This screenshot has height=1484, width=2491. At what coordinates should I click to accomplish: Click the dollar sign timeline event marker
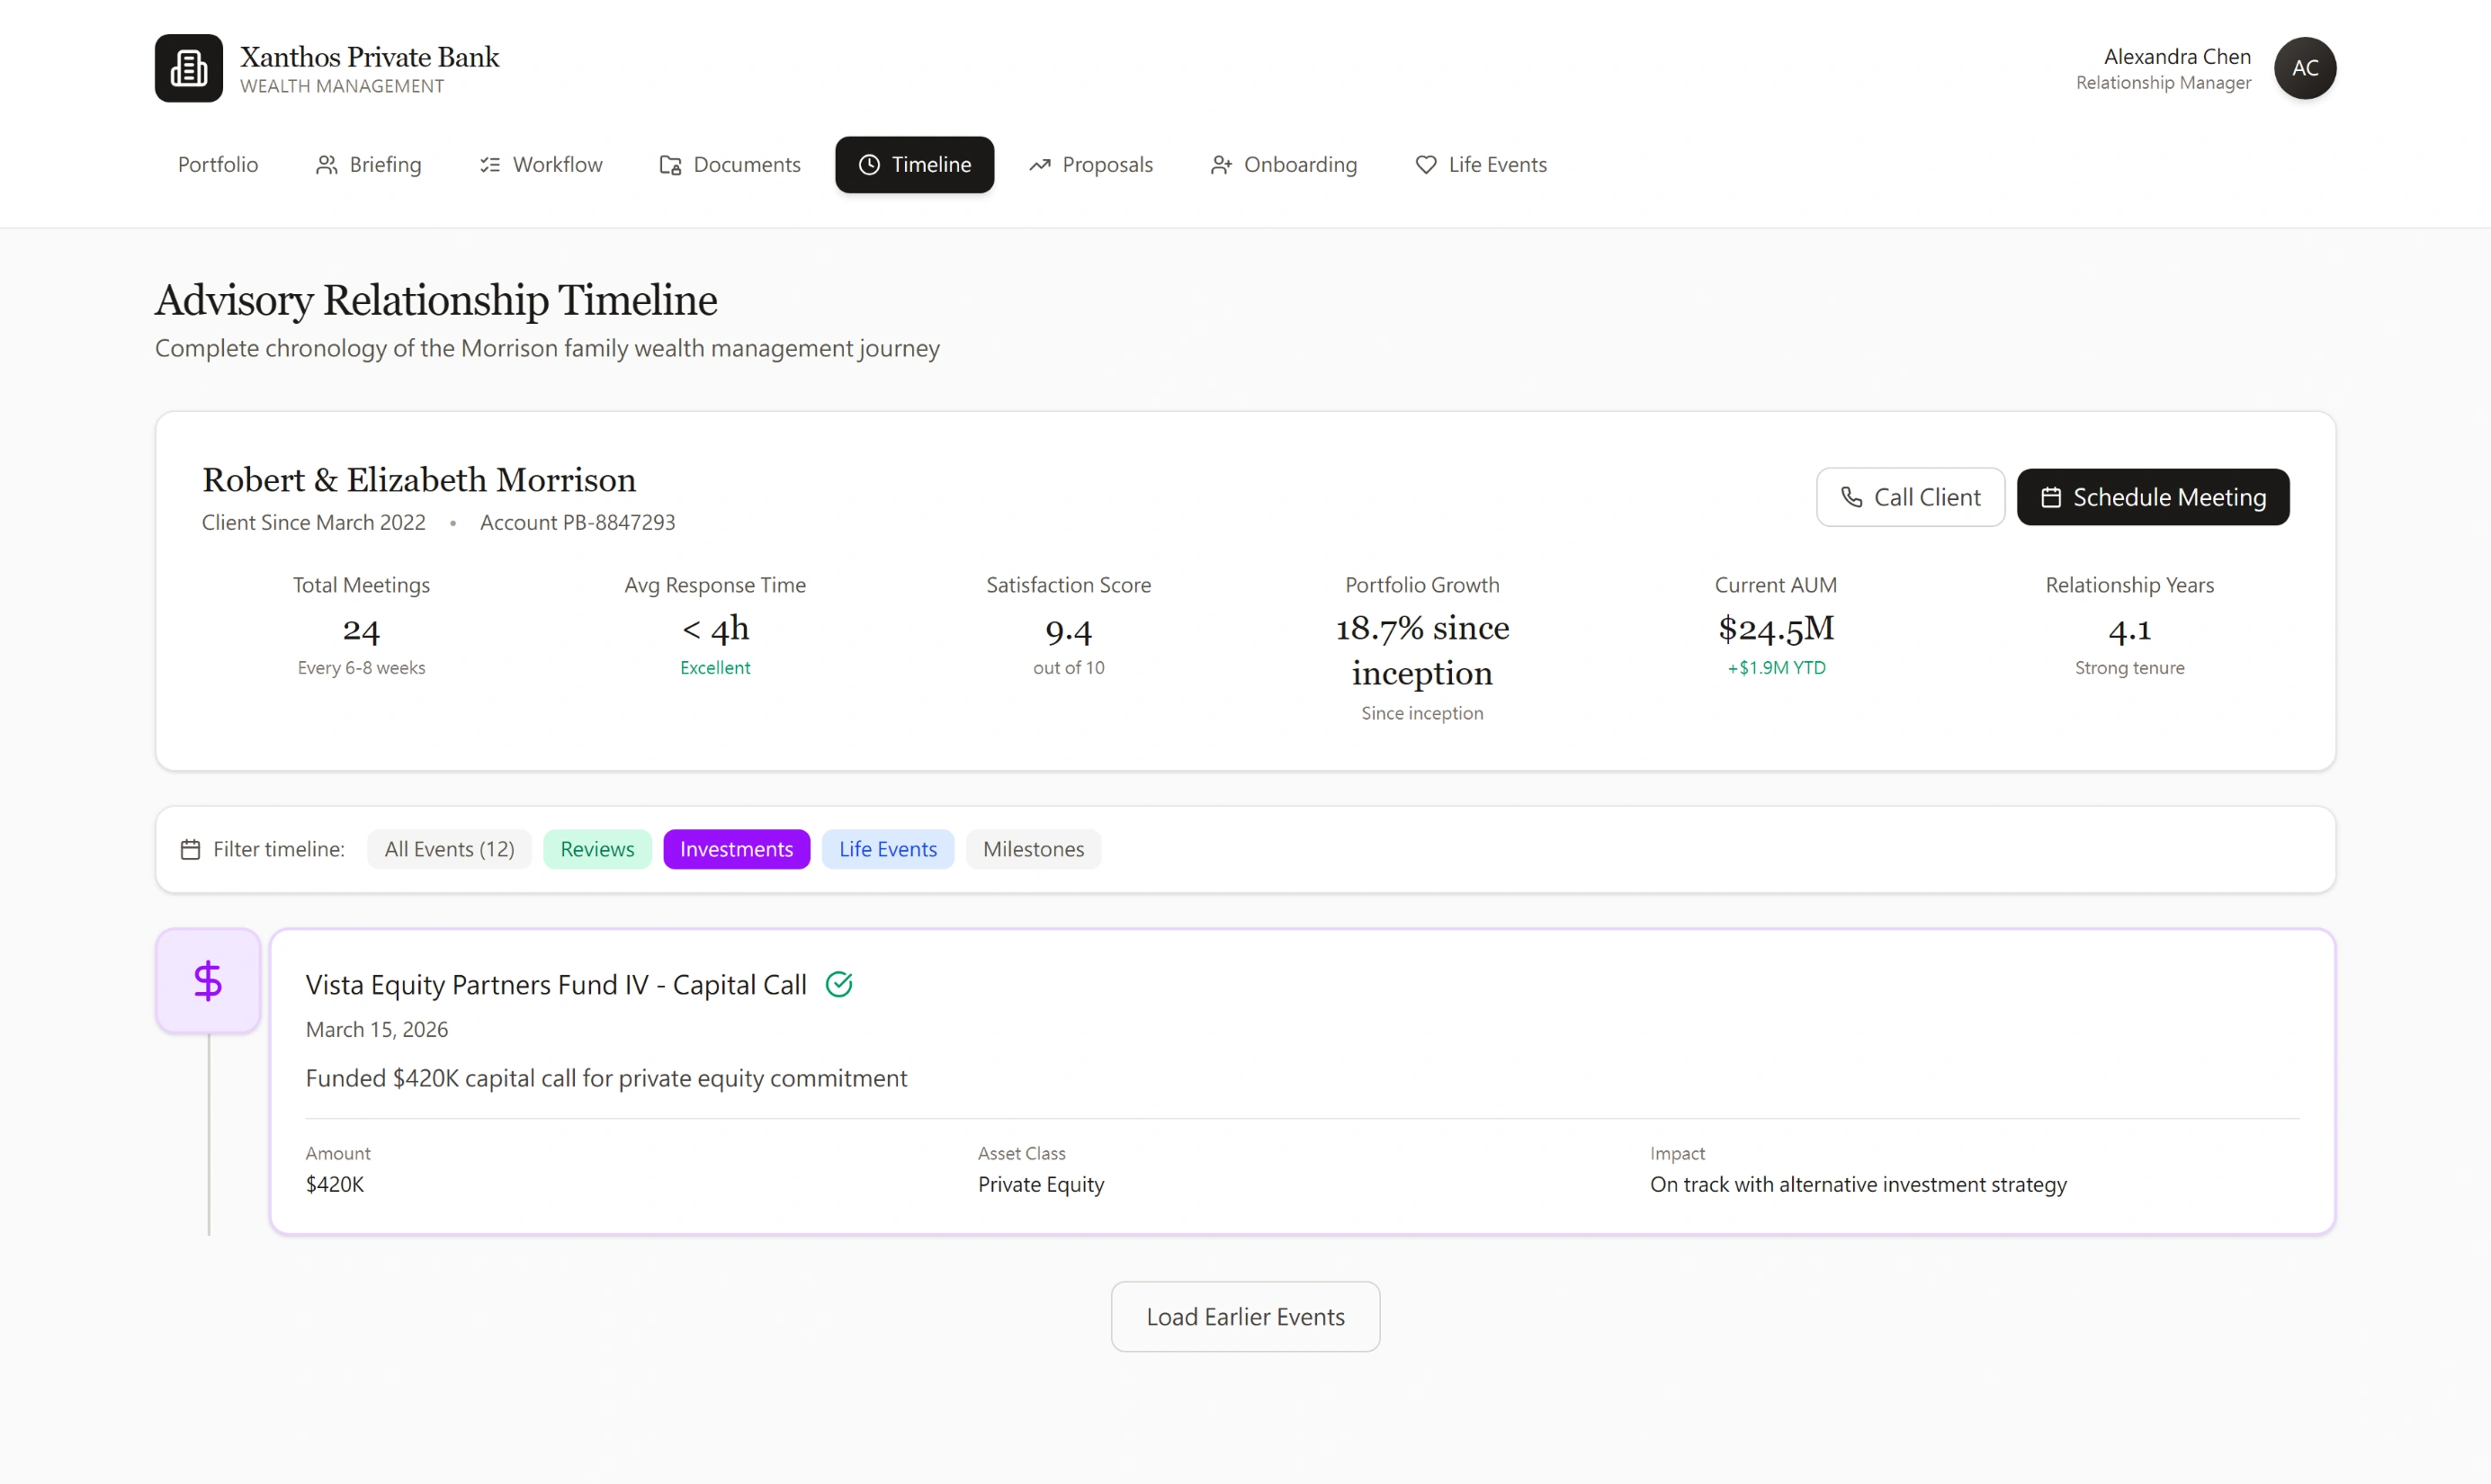tap(207, 980)
